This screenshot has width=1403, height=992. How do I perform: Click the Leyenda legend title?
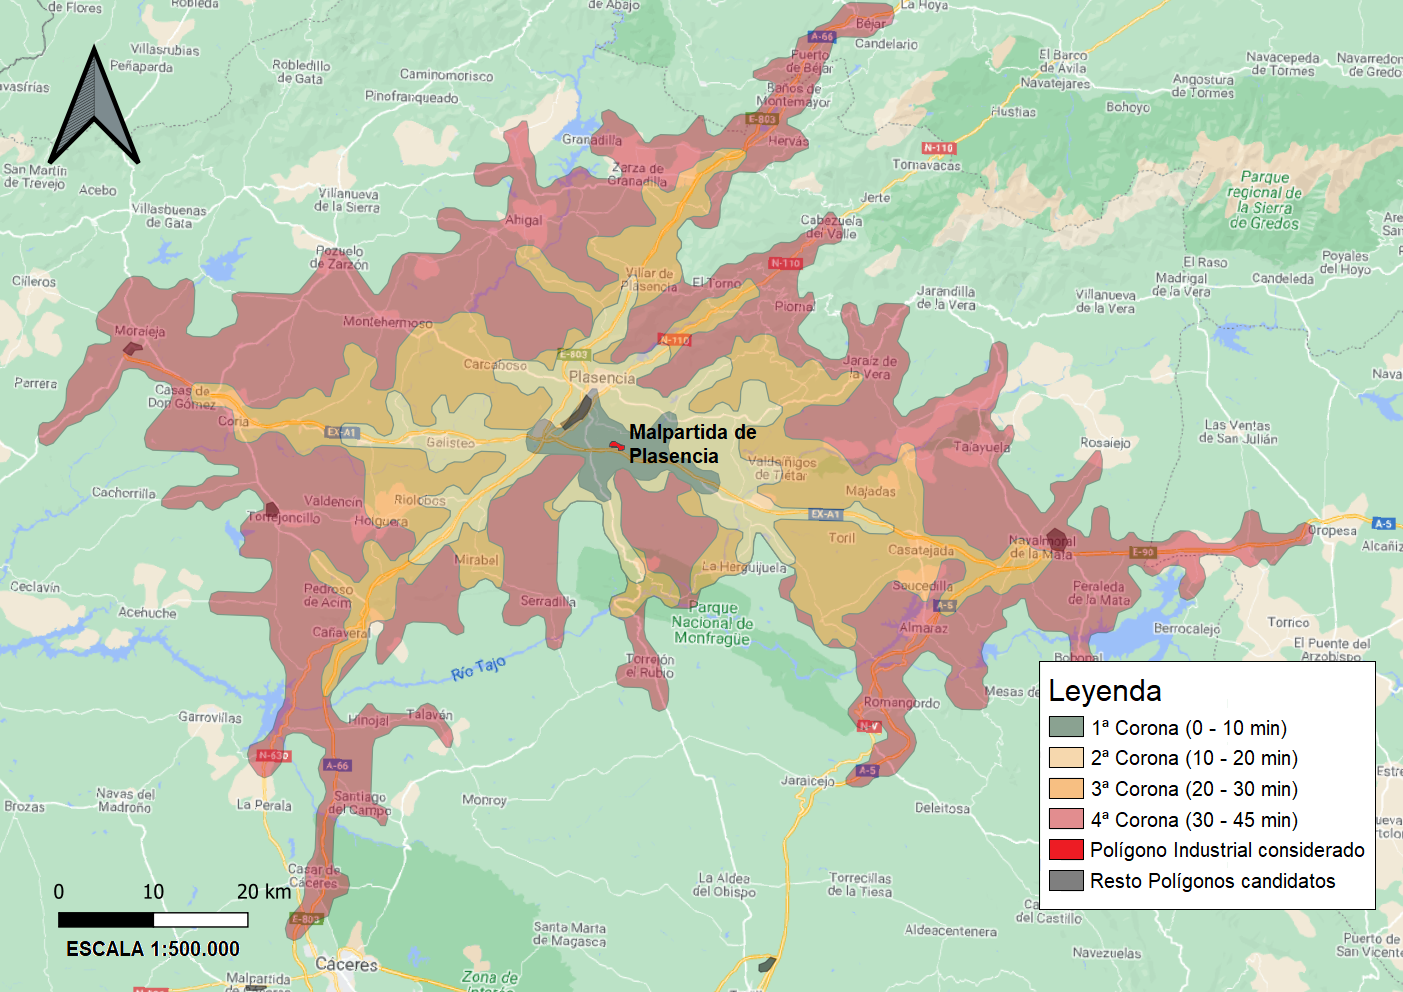[1104, 691]
